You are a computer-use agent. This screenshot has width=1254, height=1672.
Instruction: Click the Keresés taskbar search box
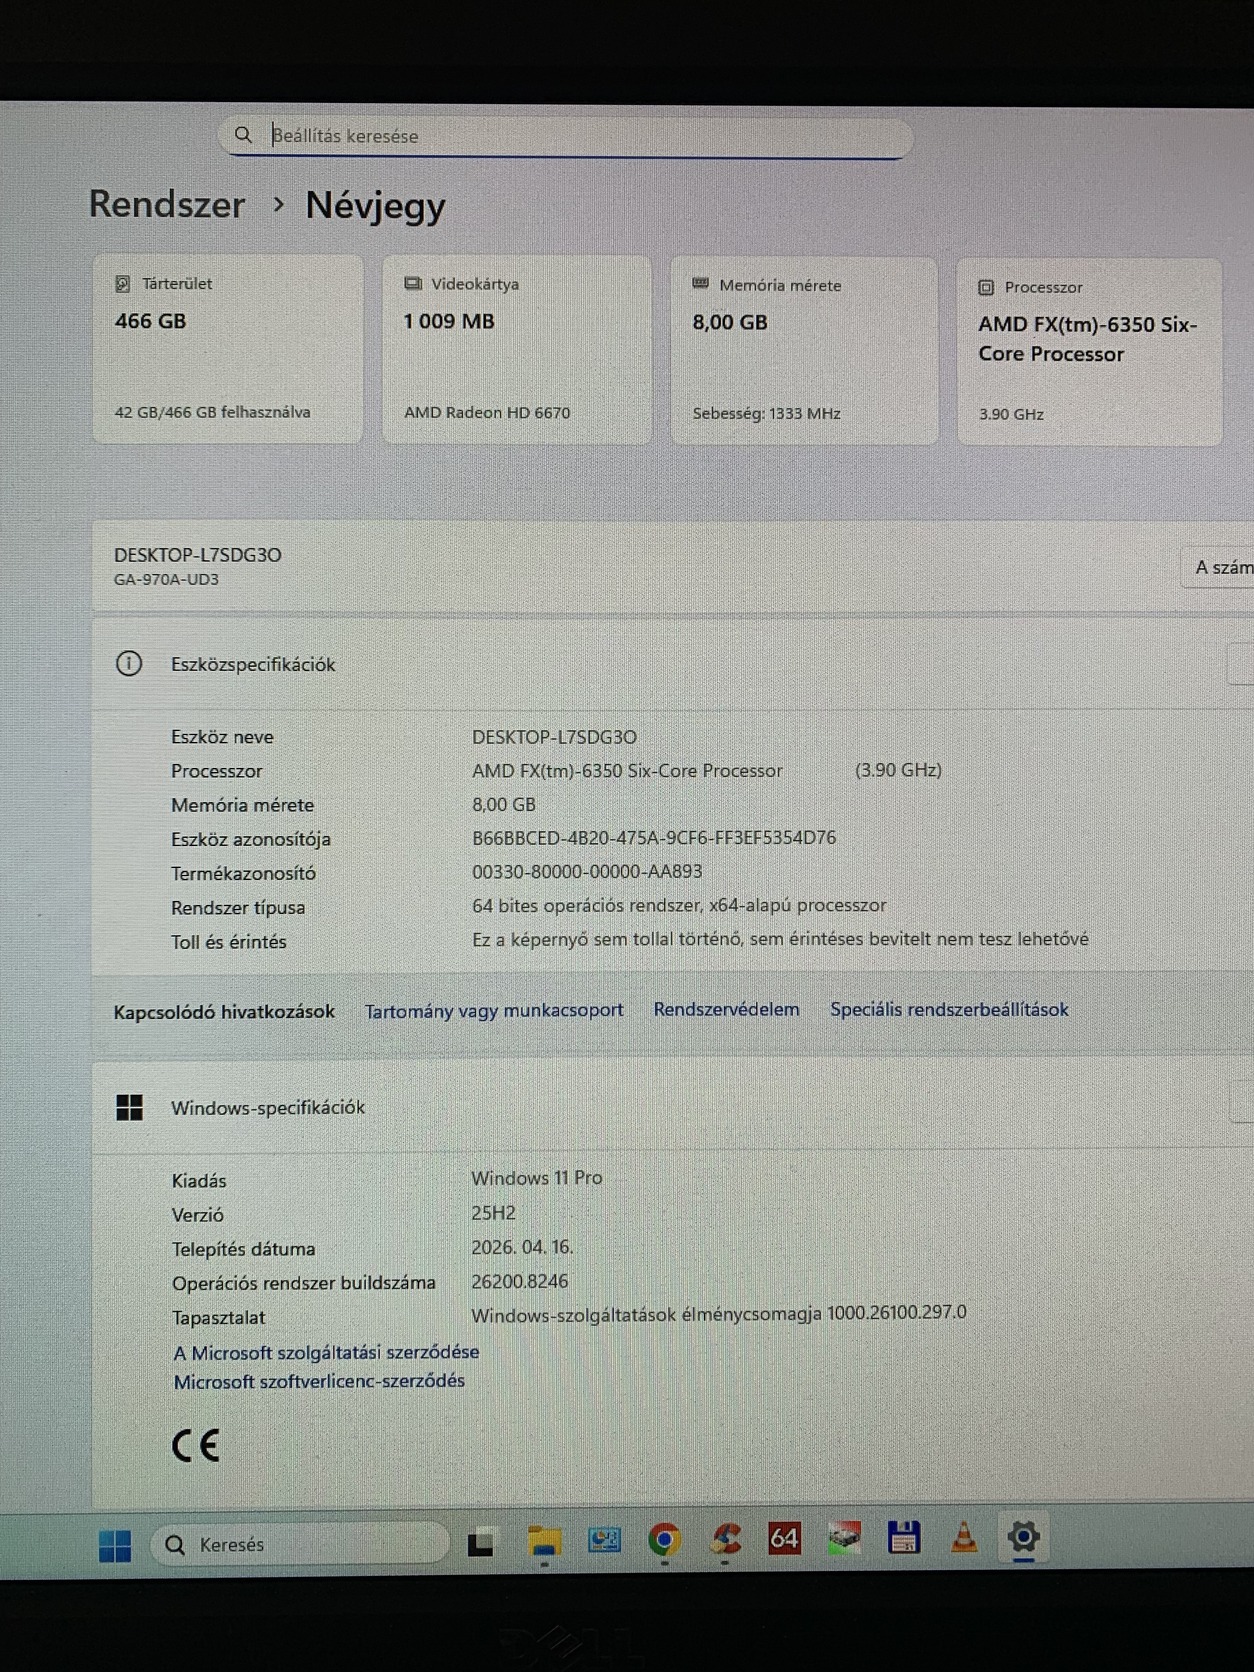(298, 1544)
